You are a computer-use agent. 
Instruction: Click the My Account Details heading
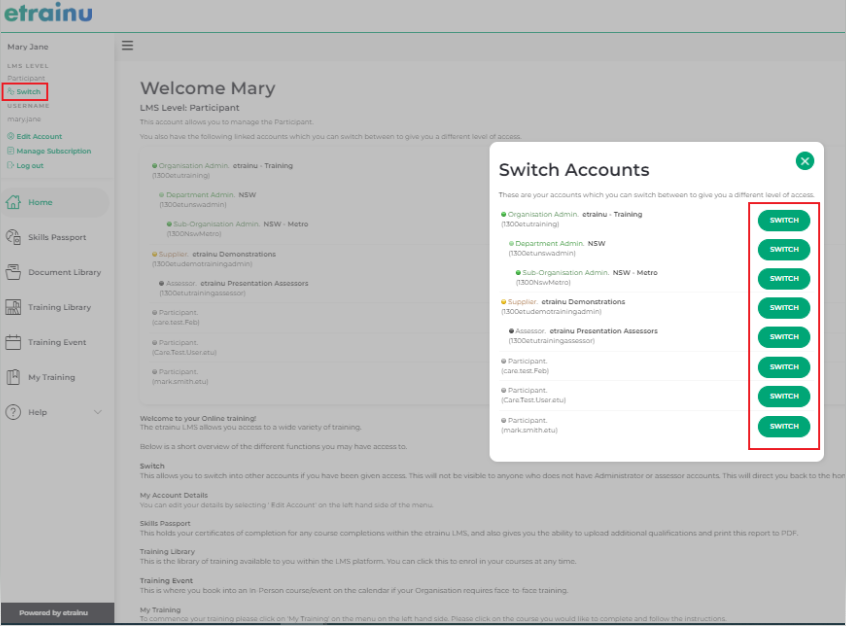(x=174, y=495)
